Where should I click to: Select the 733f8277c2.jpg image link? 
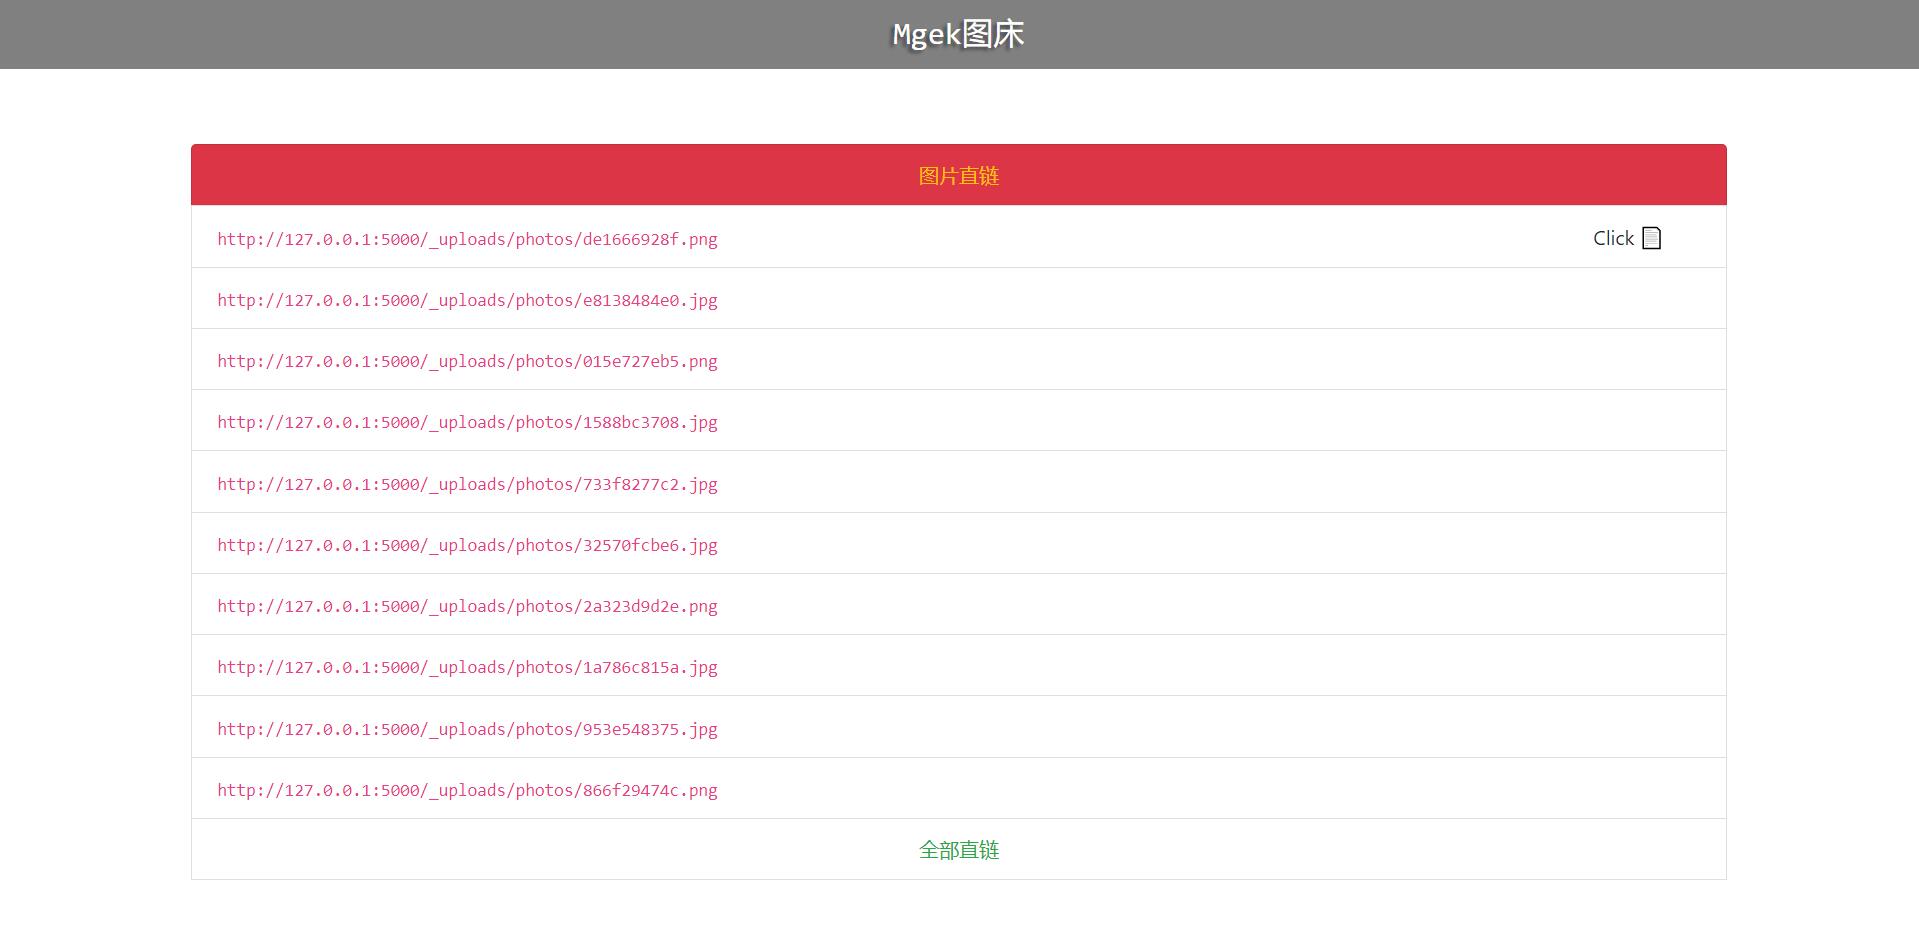coord(467,484)
